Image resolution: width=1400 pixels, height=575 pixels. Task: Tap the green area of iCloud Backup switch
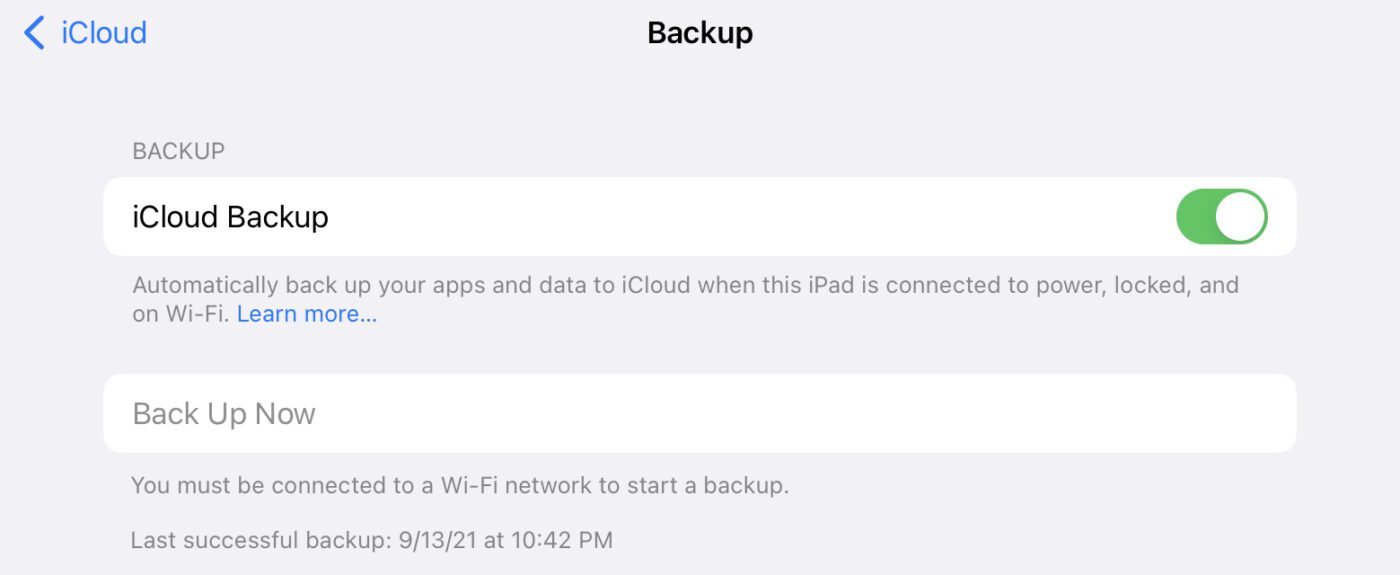pos(1196,217)
